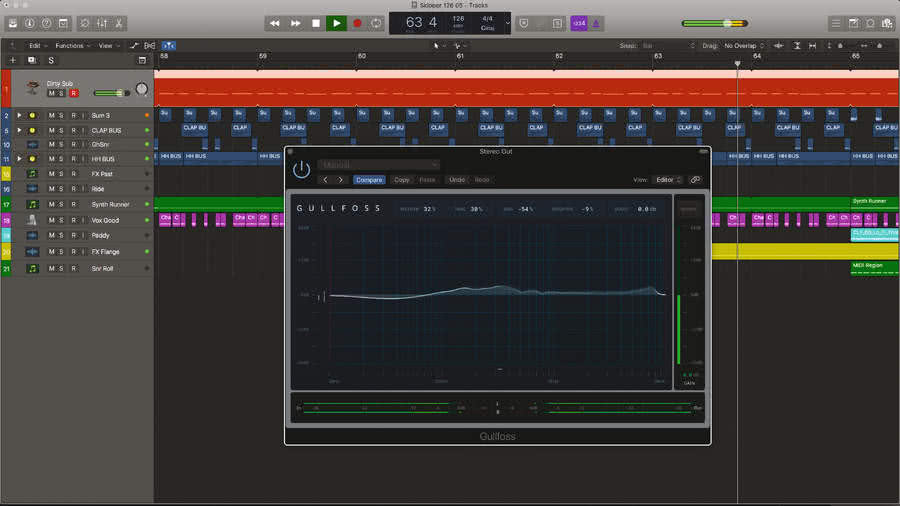This screenshot has height=506, width=900.
Task: Click the Copy button in plugin
Action: click(x=402, y=180)
